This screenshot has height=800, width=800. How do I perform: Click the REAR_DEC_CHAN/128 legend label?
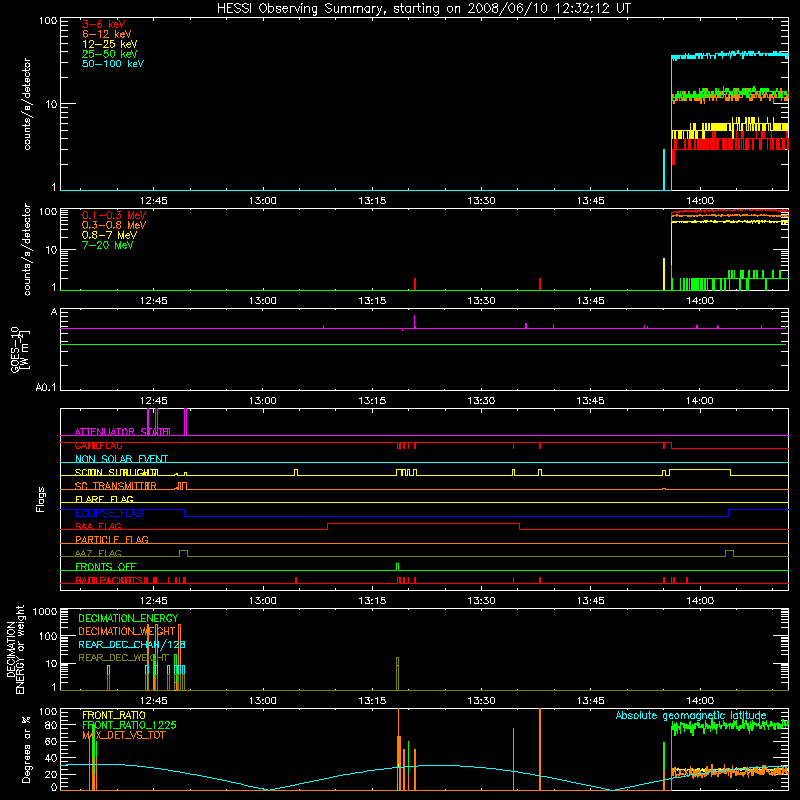132,644
